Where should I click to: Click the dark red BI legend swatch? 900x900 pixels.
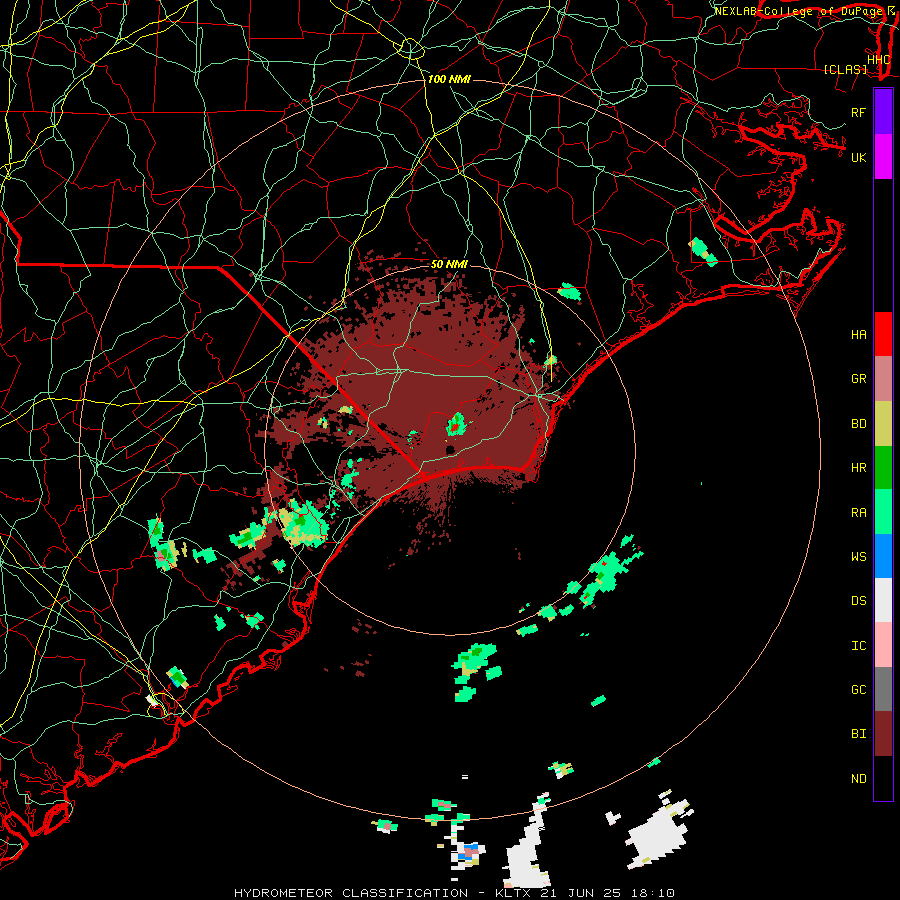tap(883, 734)
